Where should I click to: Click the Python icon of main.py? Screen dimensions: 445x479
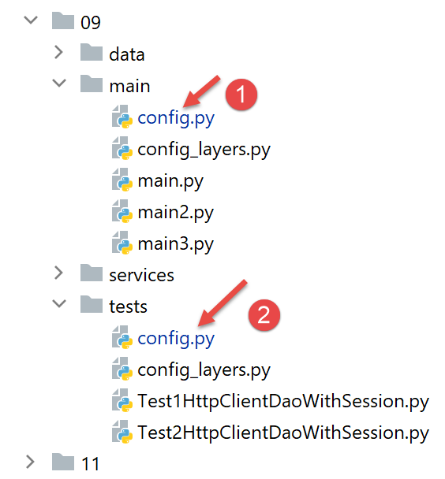(122, 180)
